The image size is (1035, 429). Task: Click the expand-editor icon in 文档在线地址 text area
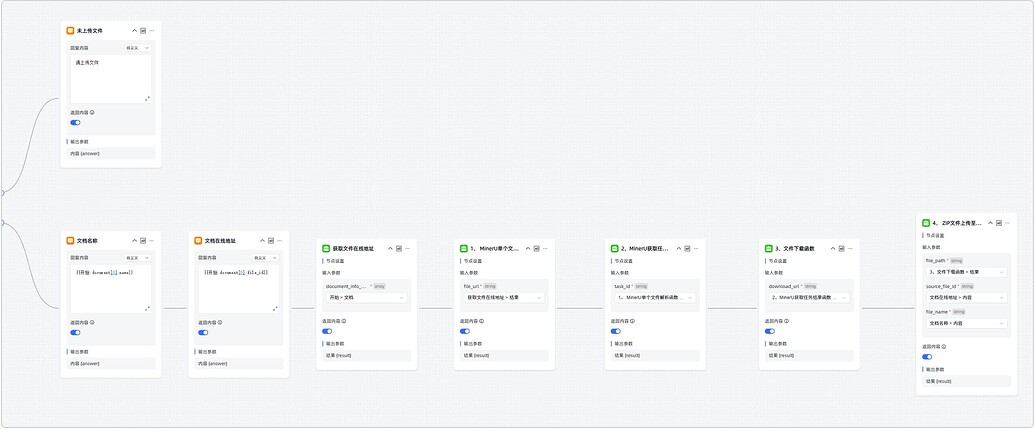[275, 308]
